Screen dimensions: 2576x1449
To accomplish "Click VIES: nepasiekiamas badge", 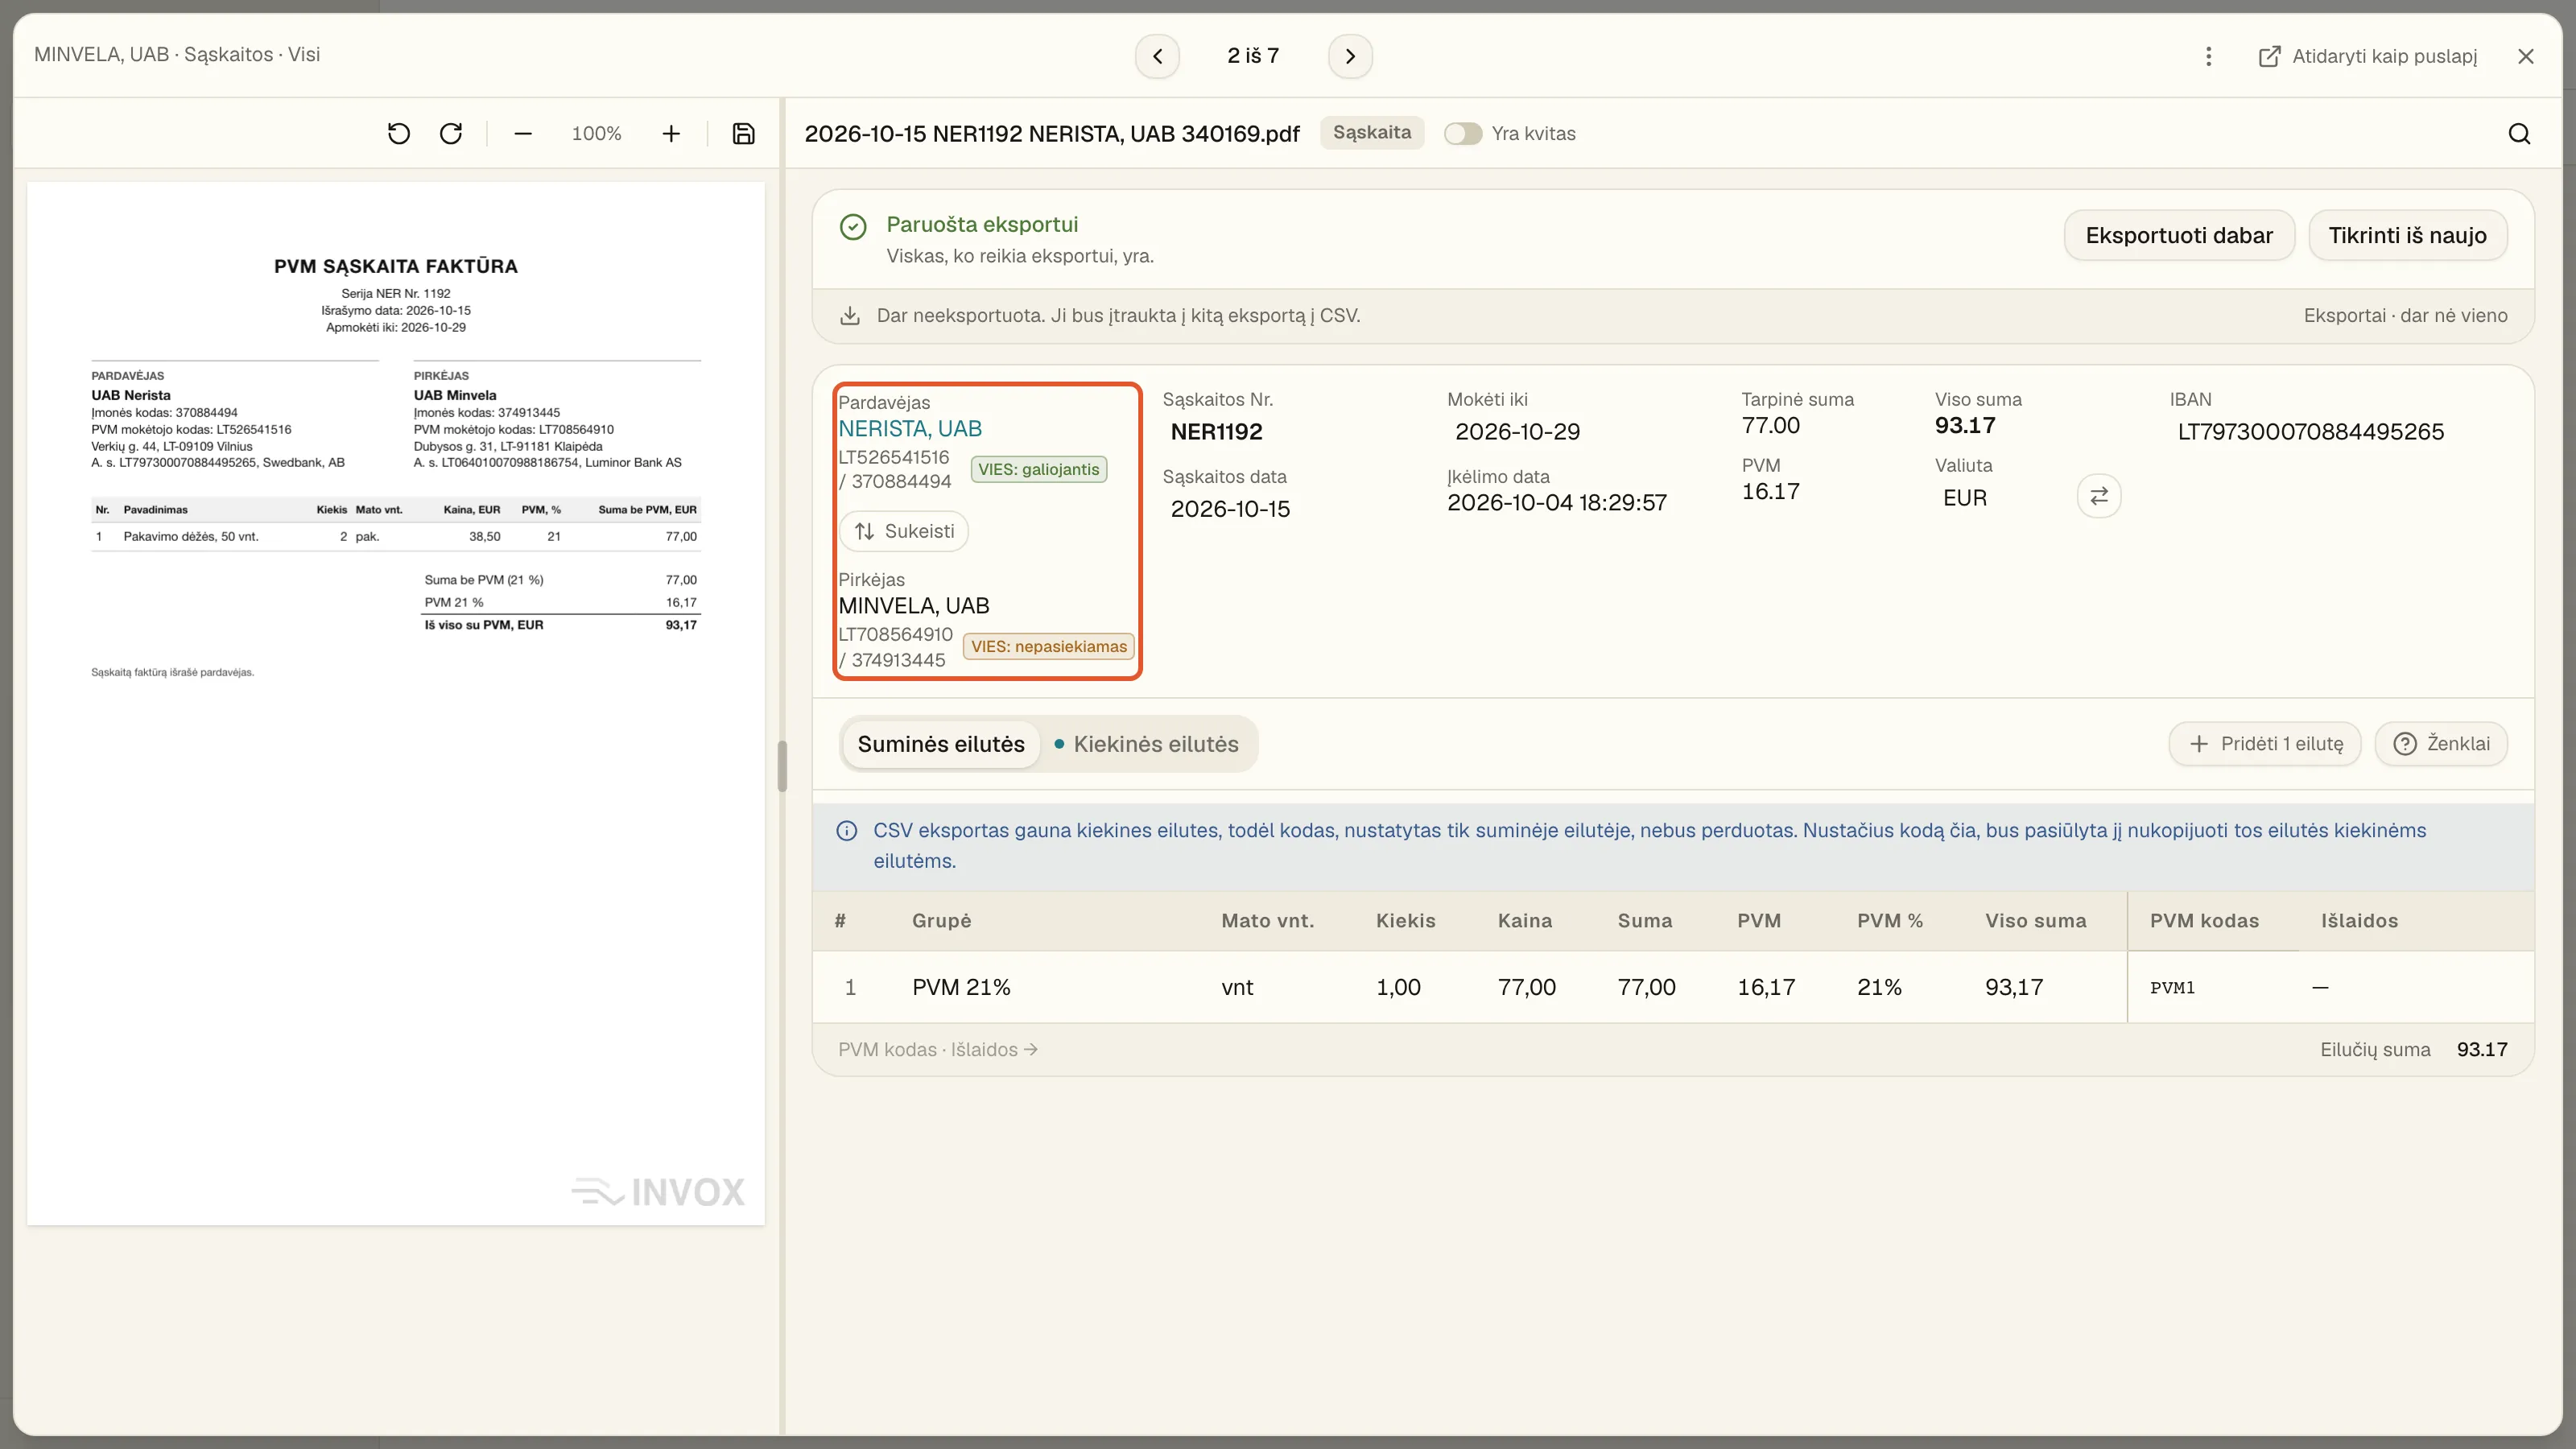I will pyautogui.click(x=1048, y=647).
